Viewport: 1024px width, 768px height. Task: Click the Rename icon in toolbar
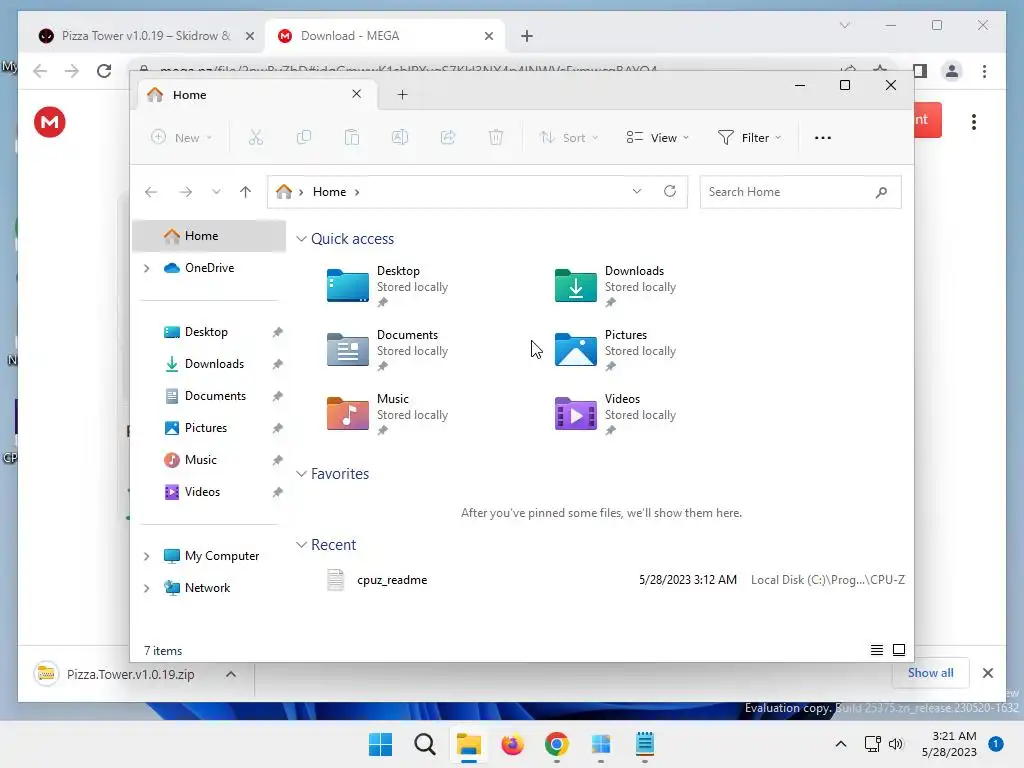tap(400, 137)
